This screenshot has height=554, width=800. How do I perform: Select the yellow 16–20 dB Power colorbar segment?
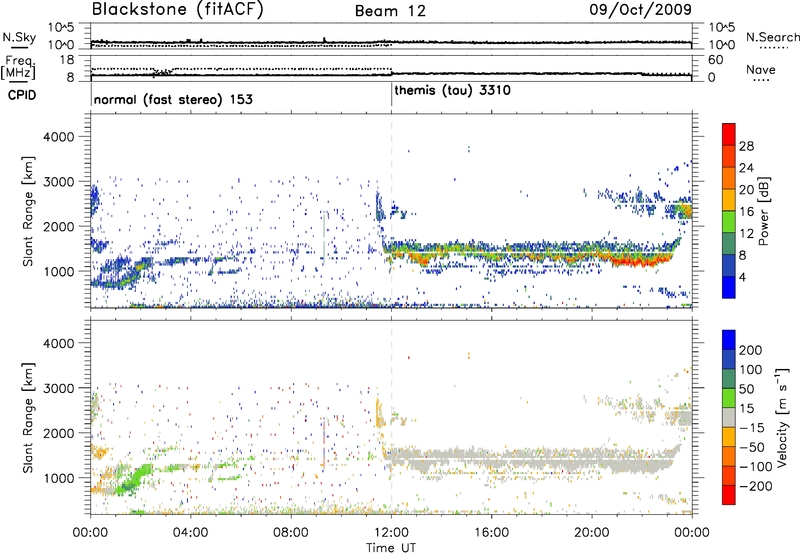coord(729,199)
